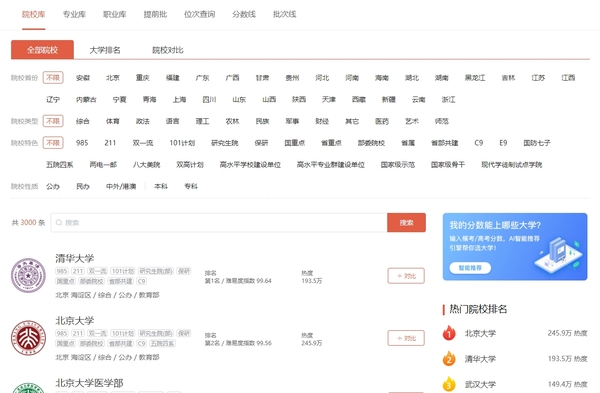
Task: Open the 职业库 tab
Action: (x=114, y=15)
